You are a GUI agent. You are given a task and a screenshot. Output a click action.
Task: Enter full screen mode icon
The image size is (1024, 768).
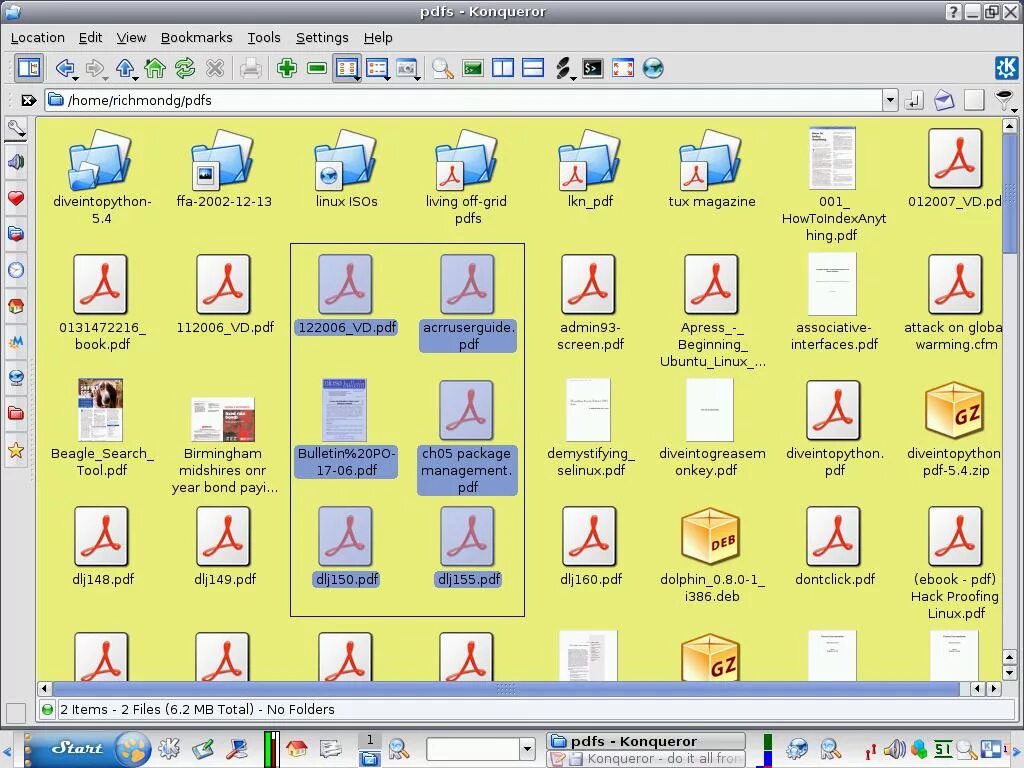click(622, 68)
